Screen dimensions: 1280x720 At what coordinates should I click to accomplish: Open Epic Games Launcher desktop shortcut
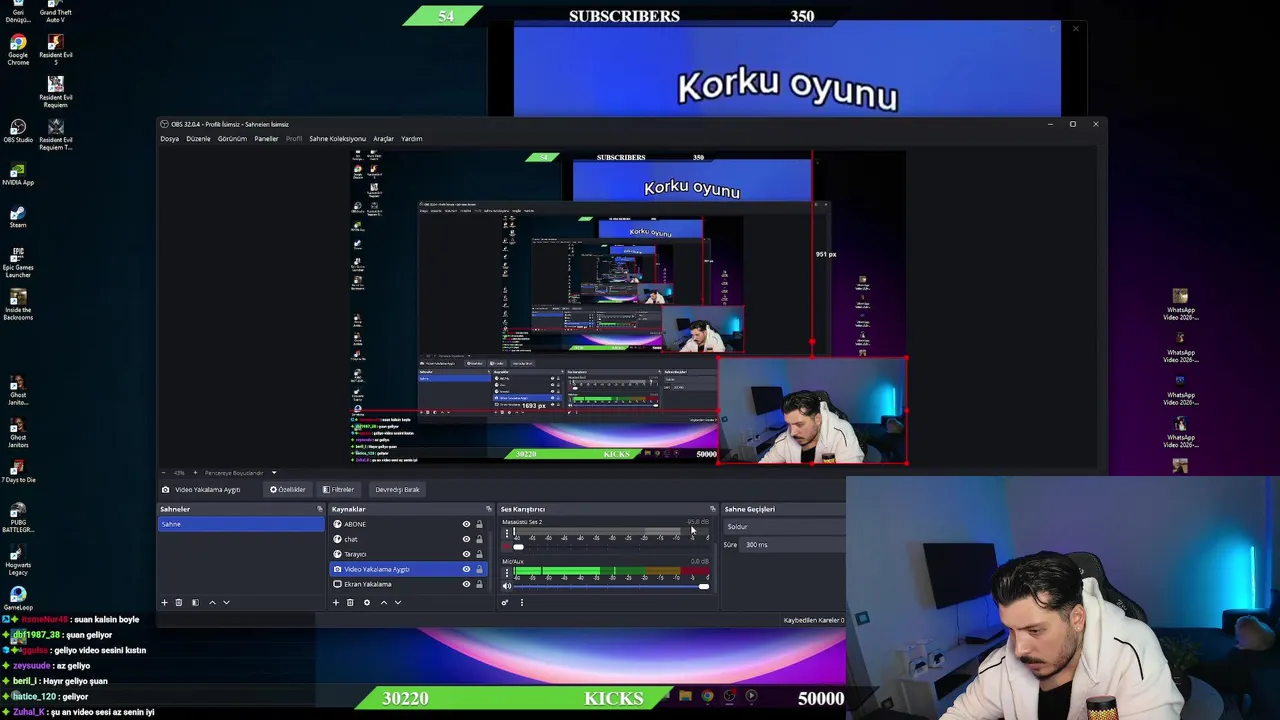[18, 262]
